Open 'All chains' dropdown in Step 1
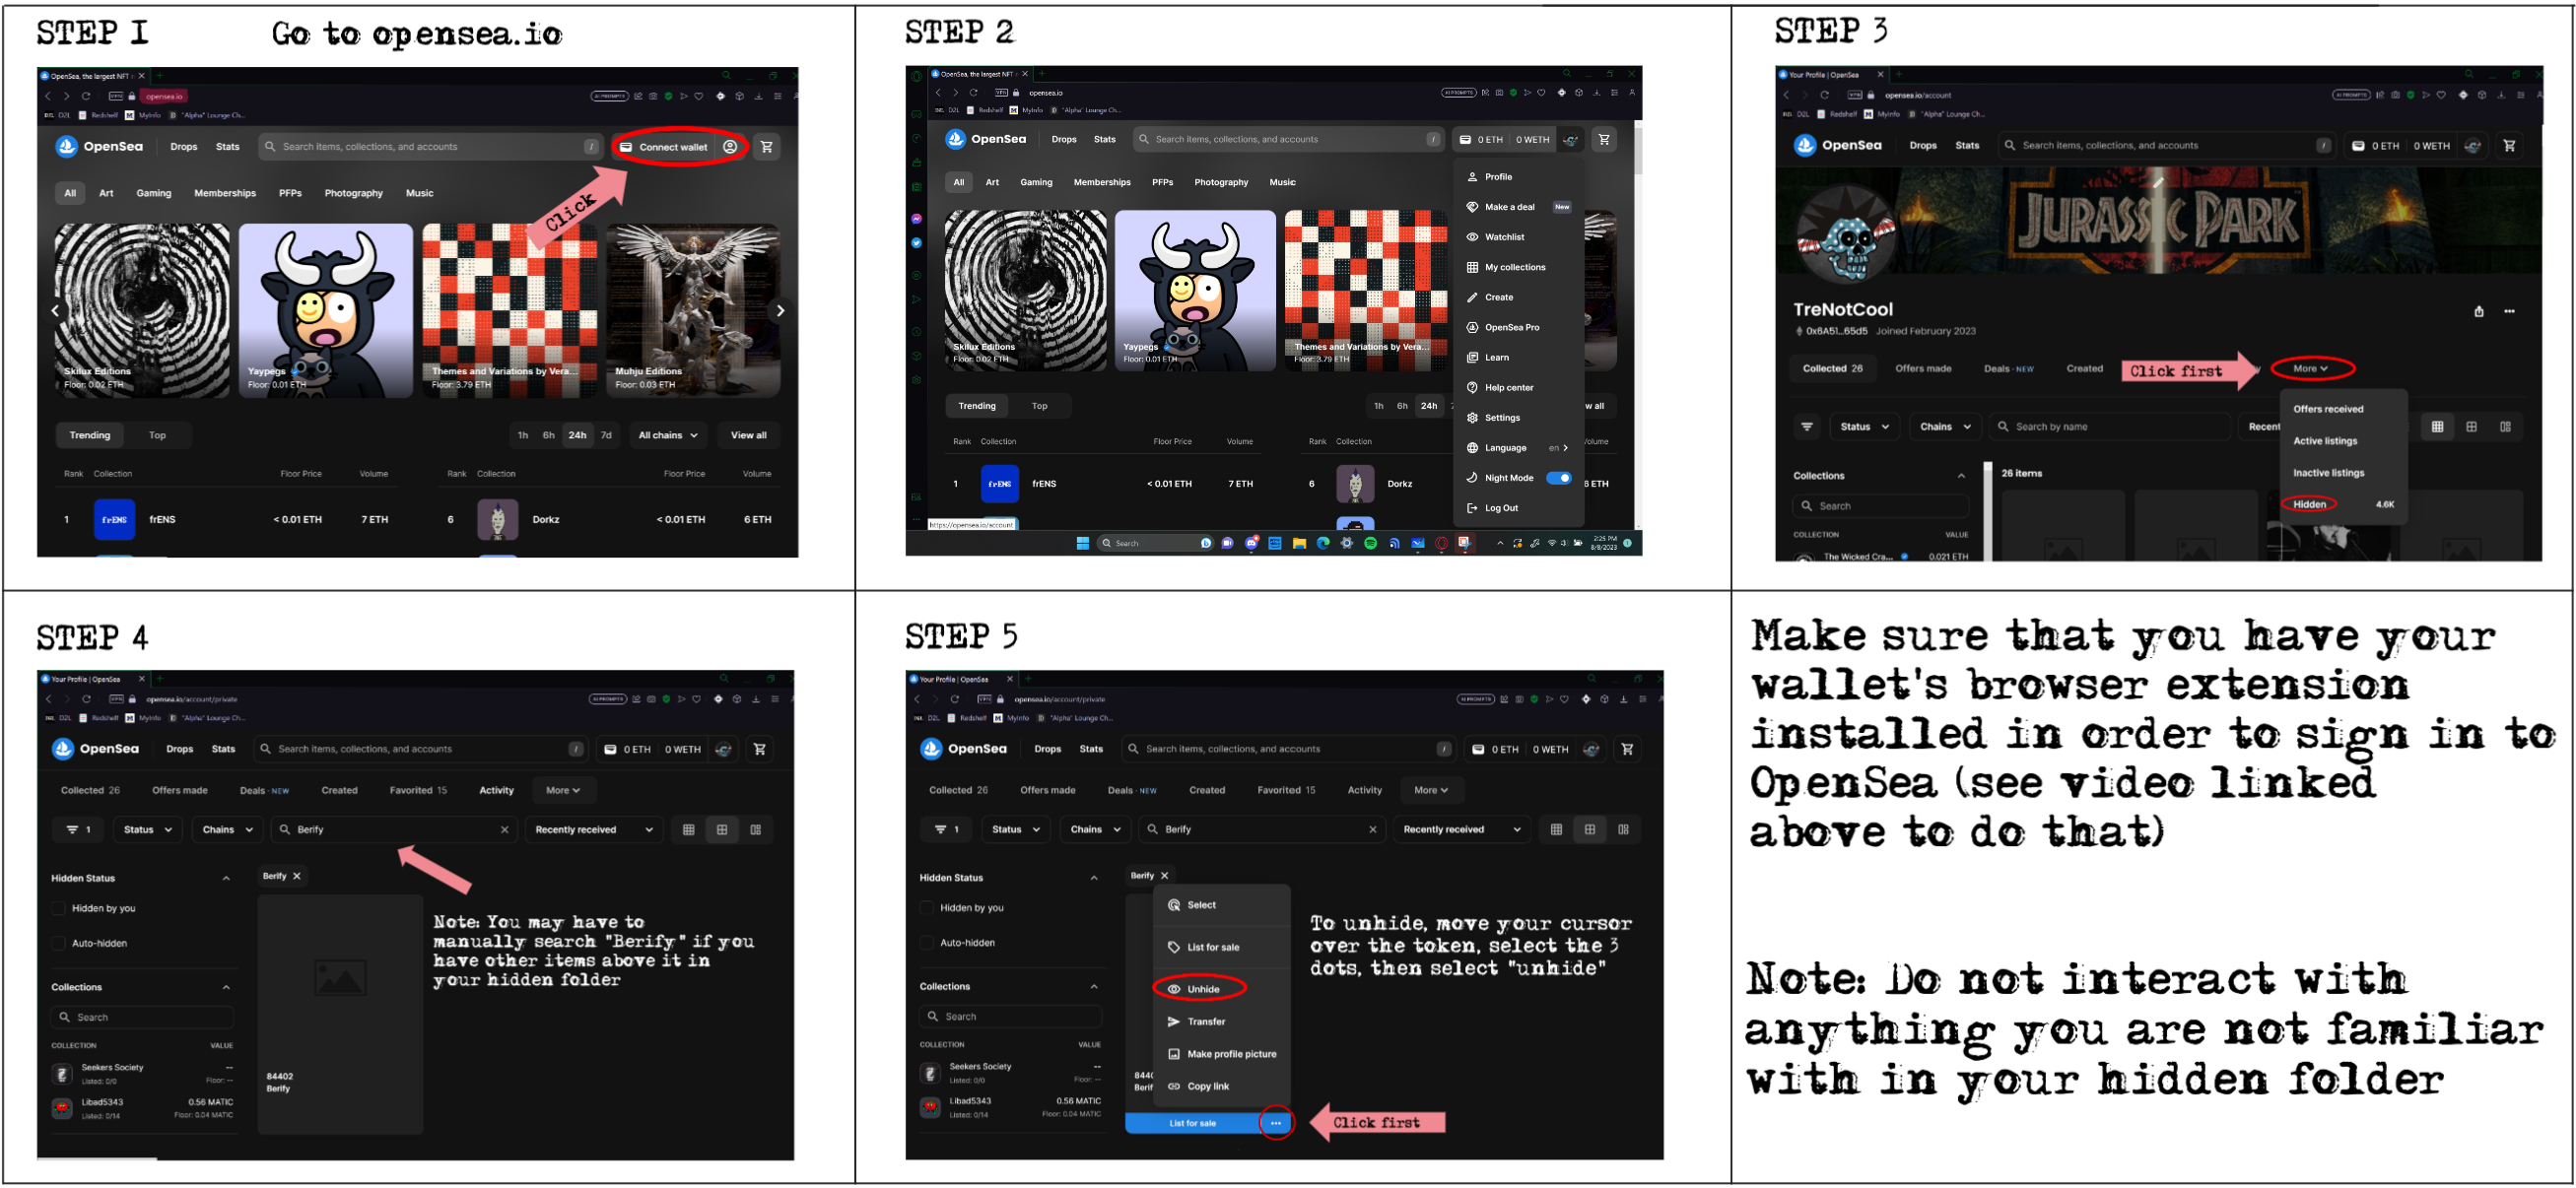Viewport: 2576px width, 1188px height. point(668,436)
